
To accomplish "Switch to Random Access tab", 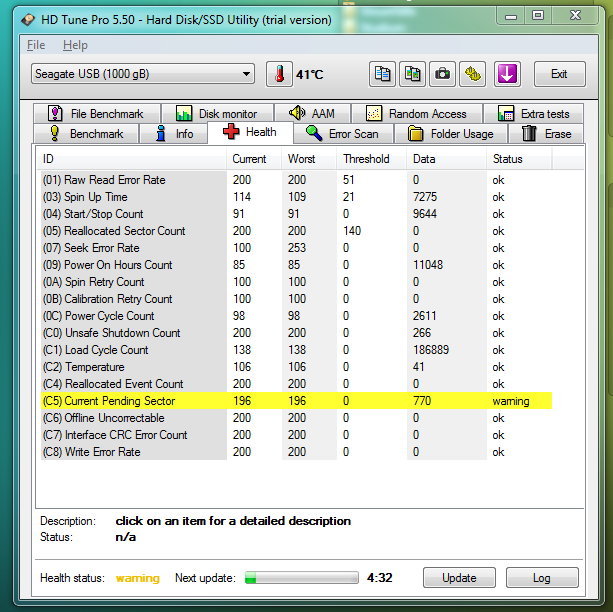I will pyautogui.click(x=417, y=114).
